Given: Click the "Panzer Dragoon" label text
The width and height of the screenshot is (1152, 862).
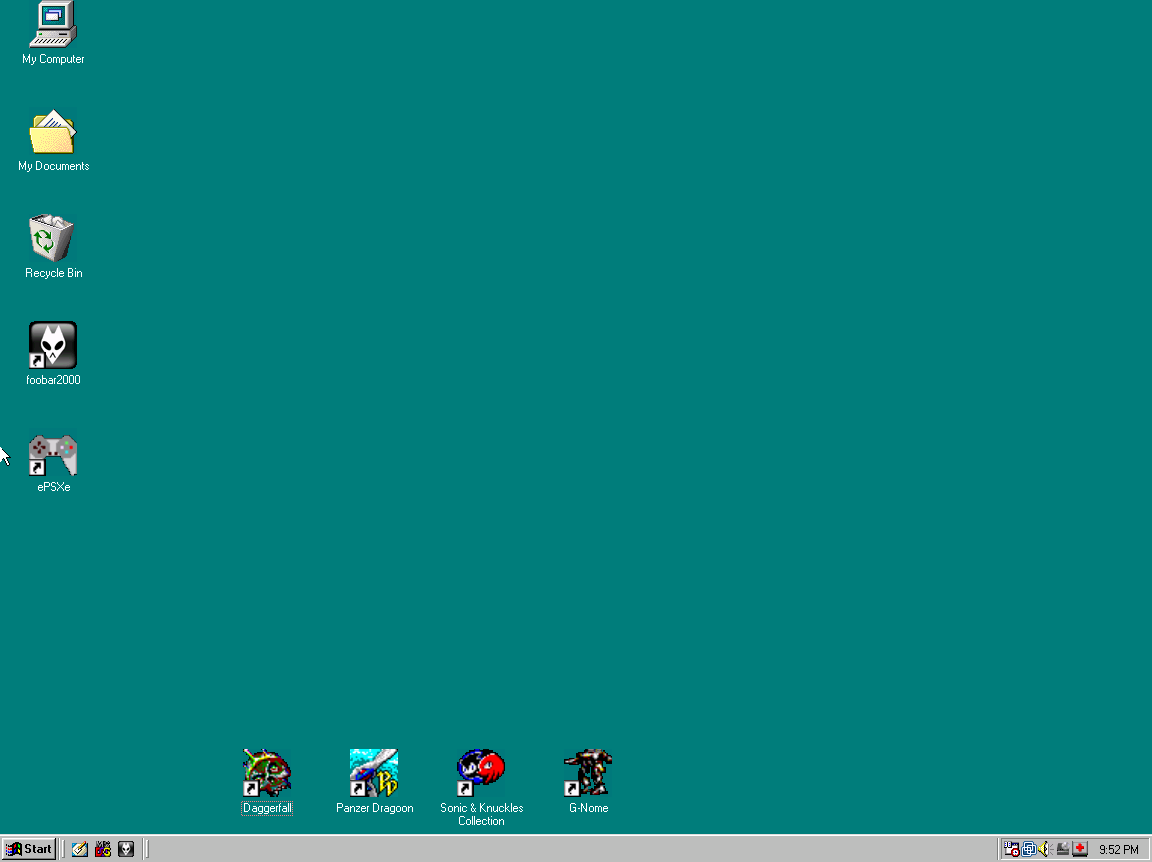Looking at the screenshot, I should point(375,808).
